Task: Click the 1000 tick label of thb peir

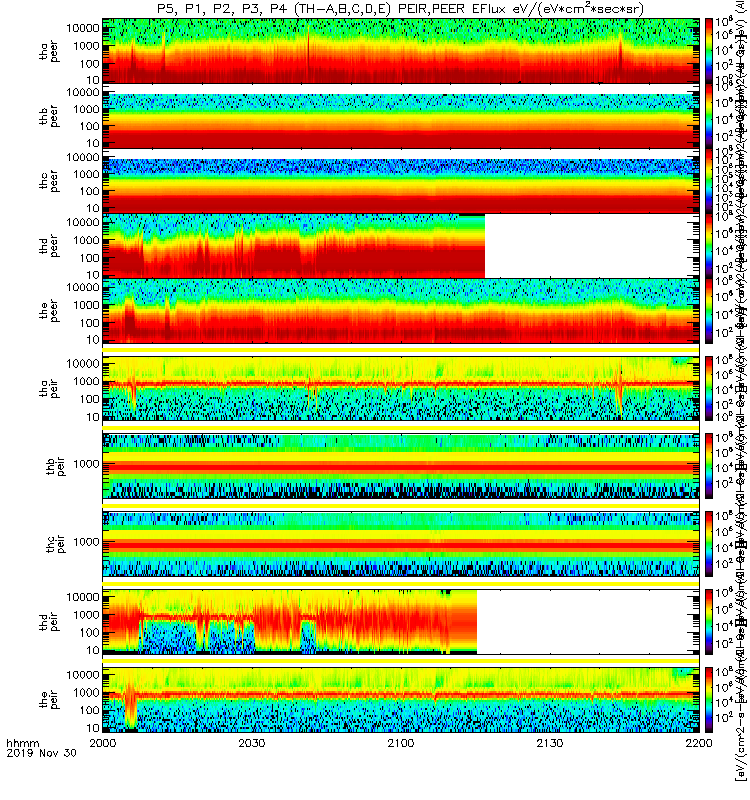Action: coord(86,464)
